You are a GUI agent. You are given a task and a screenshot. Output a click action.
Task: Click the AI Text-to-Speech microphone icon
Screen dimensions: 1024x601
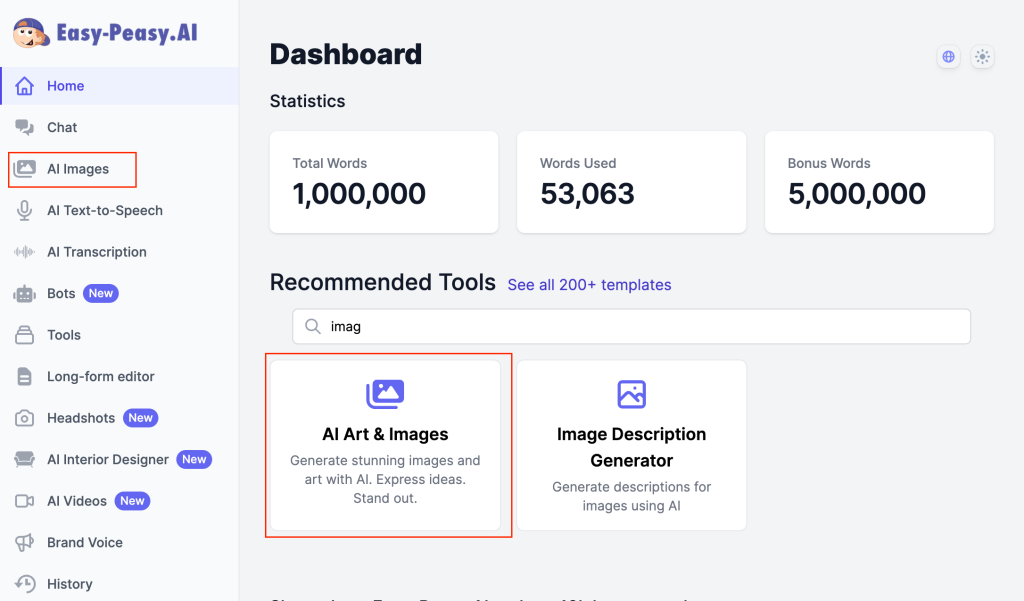click(x=25, y=210)
